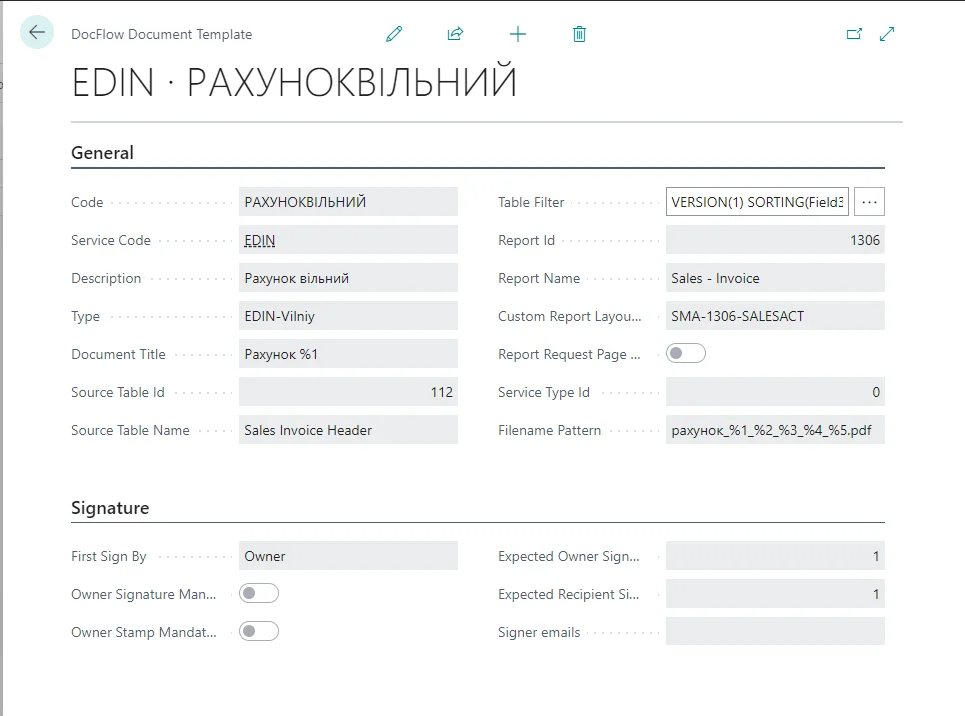Expand the page to full screen
Screen dimensions: 965x716
[887, 34]
